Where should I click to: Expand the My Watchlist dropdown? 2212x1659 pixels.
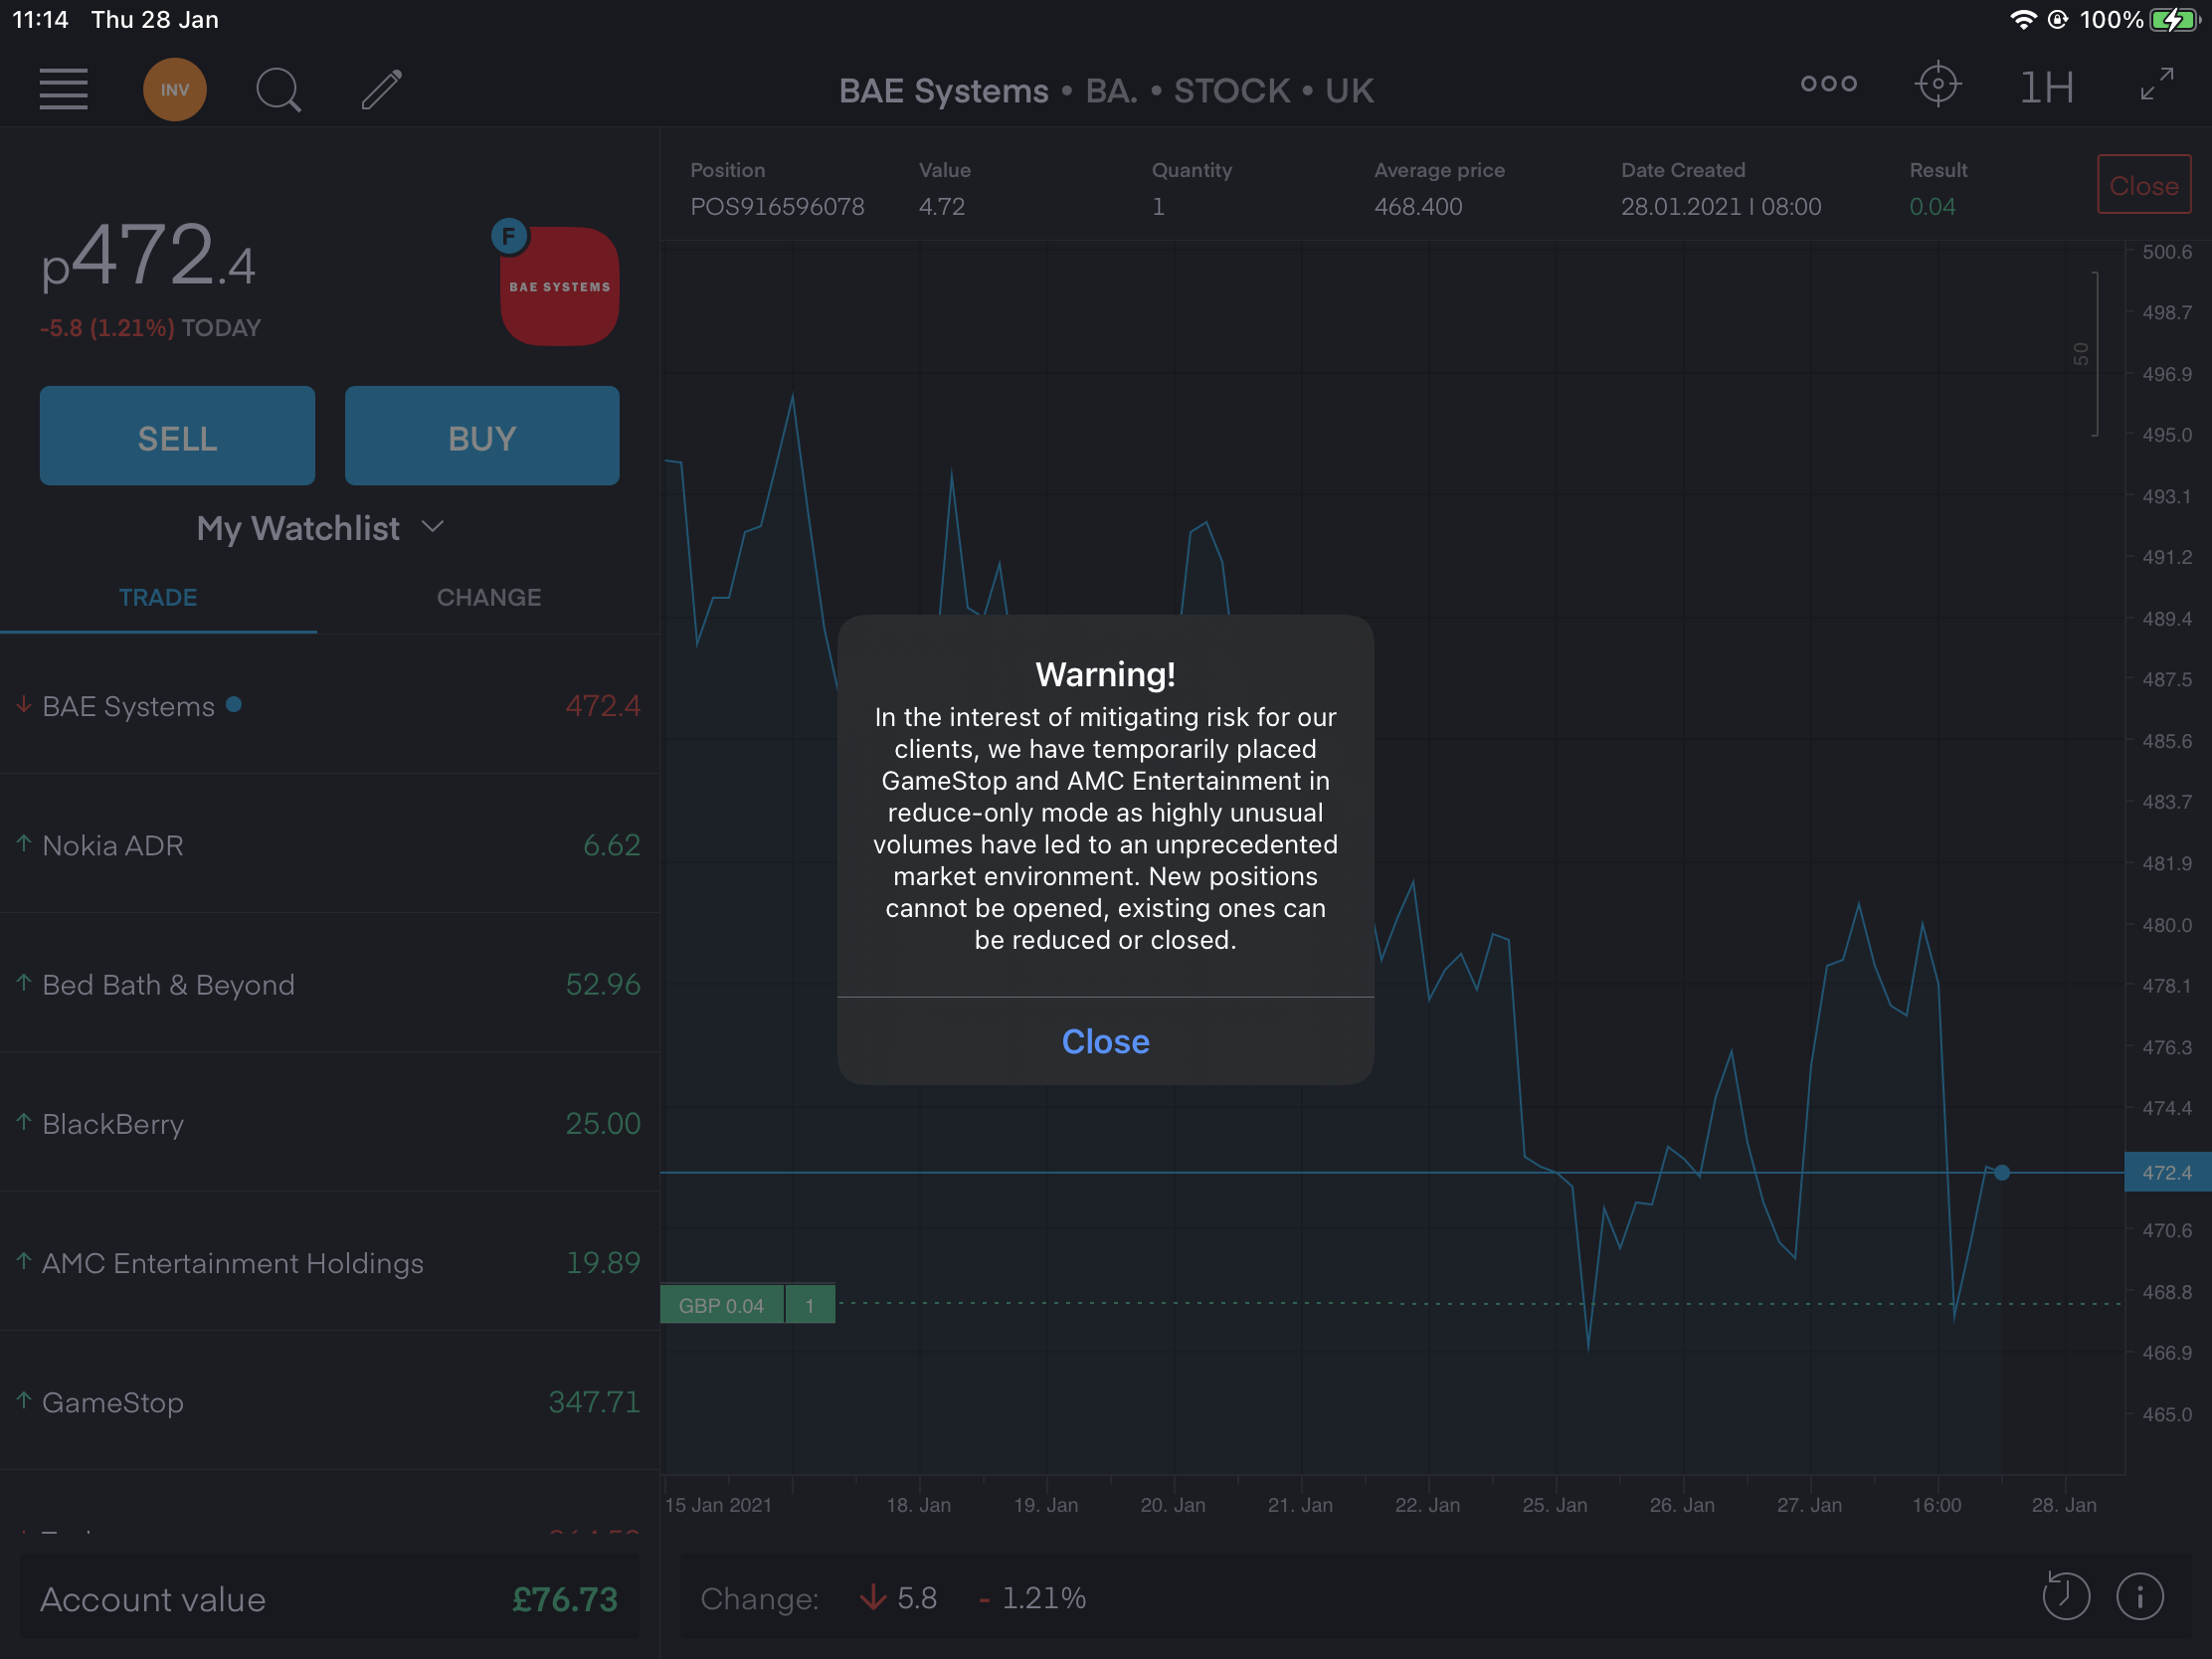[320, 527]
